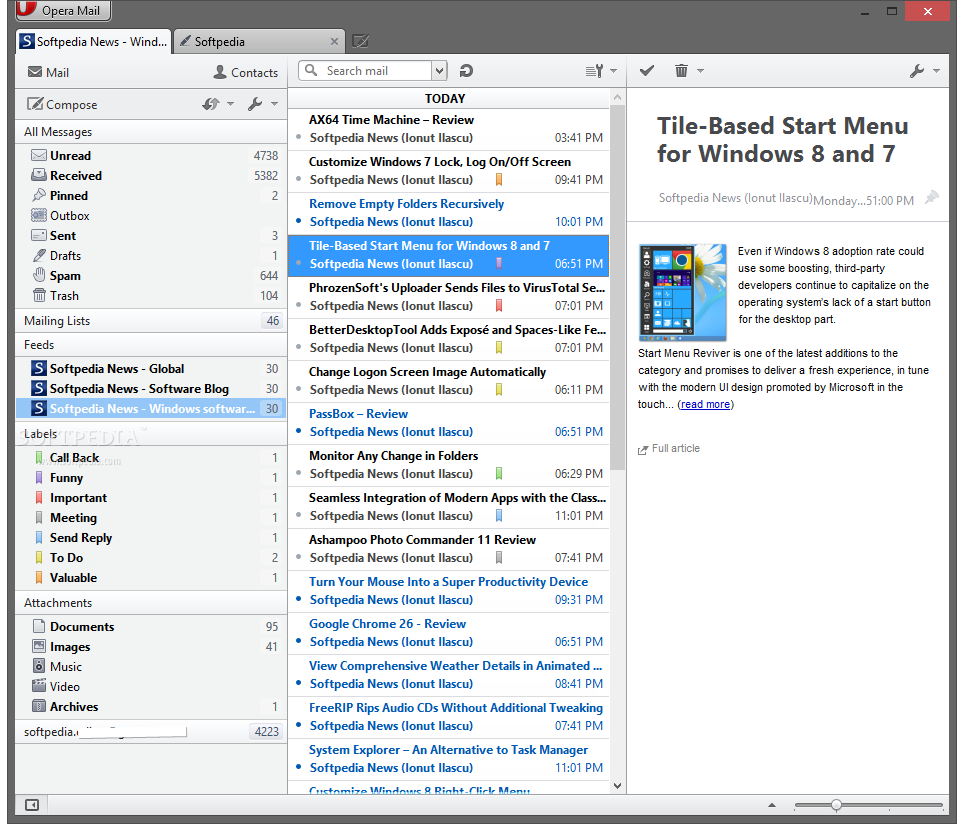Click the Contacts button
Image resolution: width=957 pixels, height=824 pixels.
click(245, 72)
